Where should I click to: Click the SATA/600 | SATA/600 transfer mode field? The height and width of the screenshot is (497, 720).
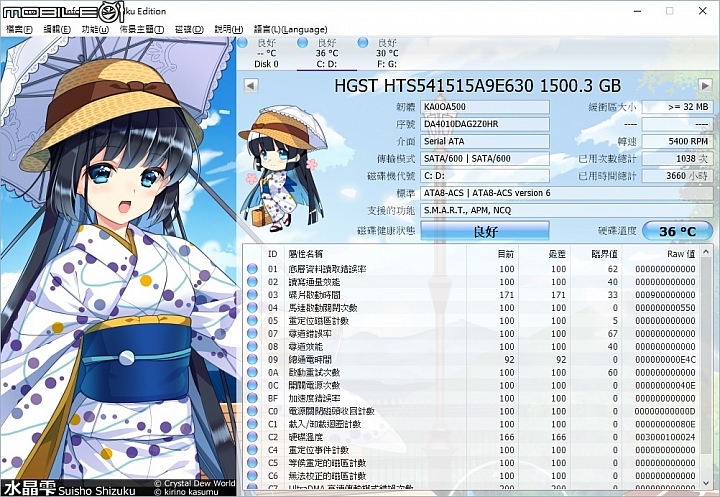pyautogui.click(x=485, y=159)
